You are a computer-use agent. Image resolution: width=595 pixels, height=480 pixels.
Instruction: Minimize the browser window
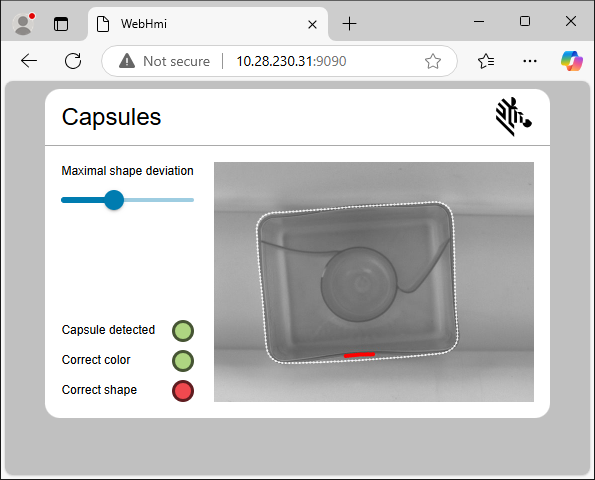point(479,21)
